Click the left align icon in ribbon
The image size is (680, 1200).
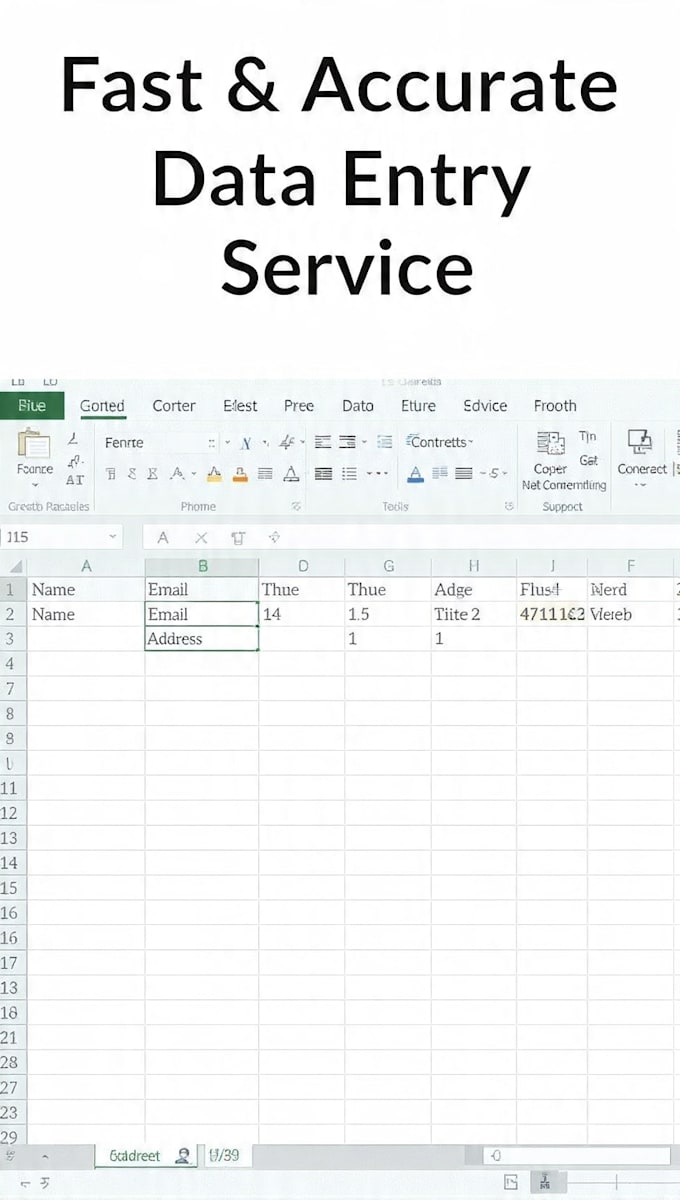point(322,442)
